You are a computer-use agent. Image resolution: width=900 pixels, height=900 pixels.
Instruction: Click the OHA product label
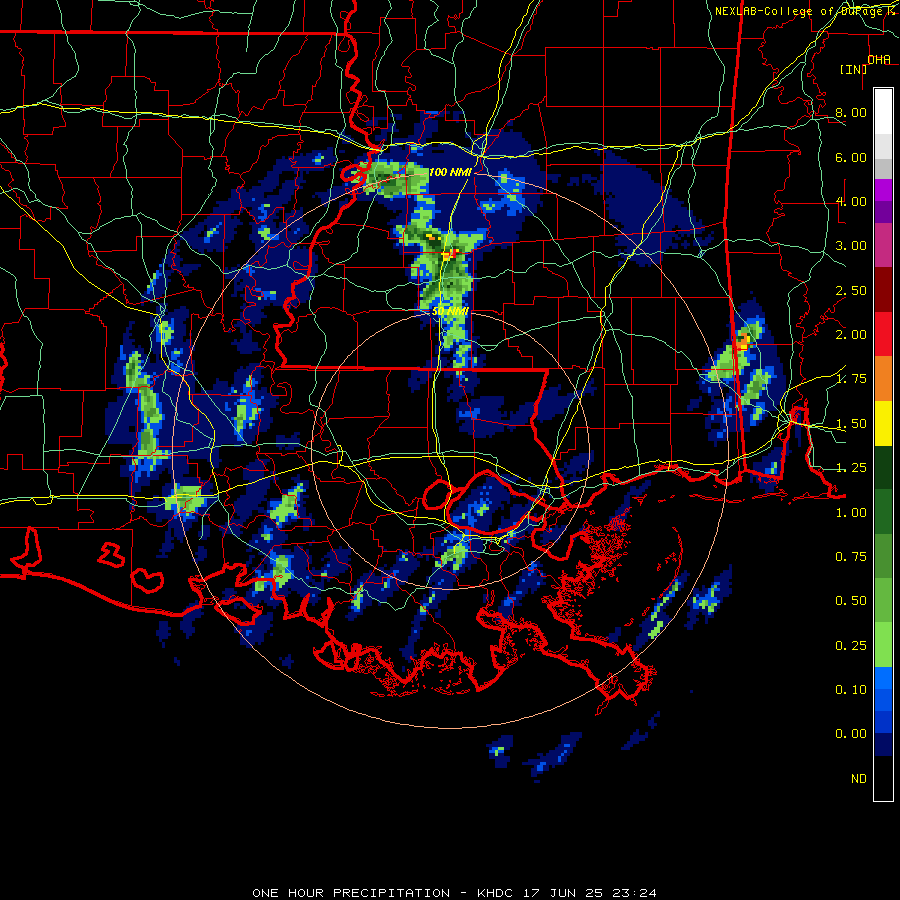pyautogui.click(x=879, y=60)
